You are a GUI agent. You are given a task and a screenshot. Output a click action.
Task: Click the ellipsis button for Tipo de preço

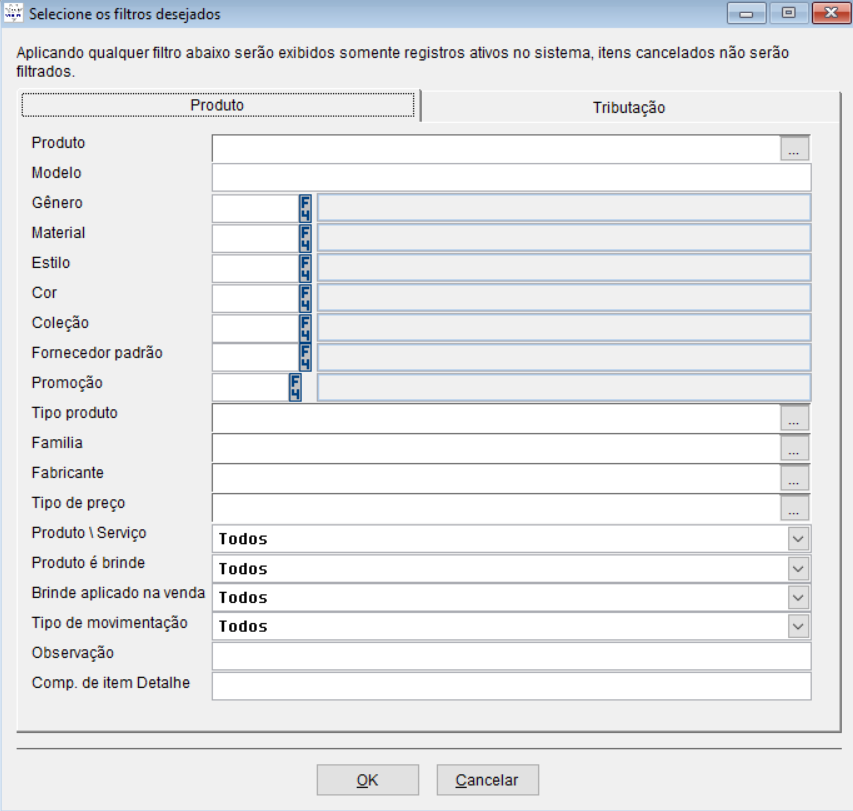[794, 508]
